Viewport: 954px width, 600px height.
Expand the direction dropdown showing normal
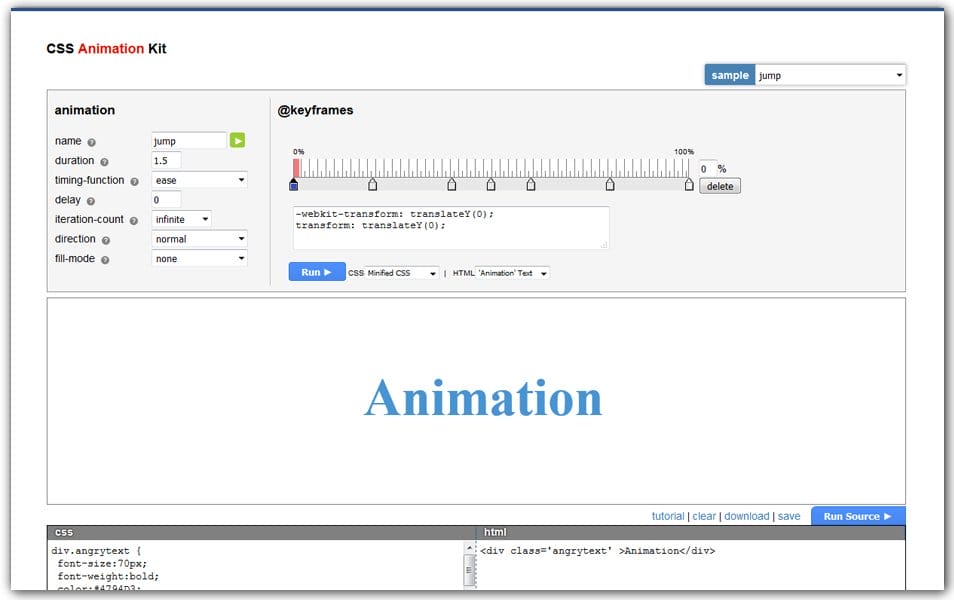198,239
